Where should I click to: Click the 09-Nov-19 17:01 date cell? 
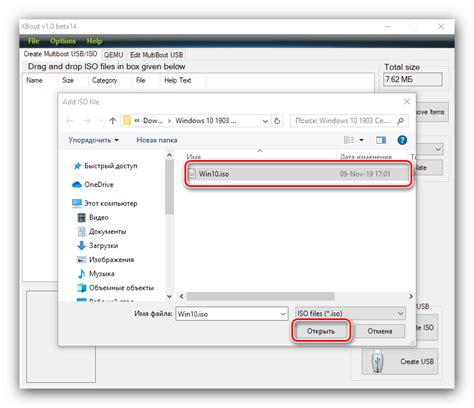tap(365, 174)
